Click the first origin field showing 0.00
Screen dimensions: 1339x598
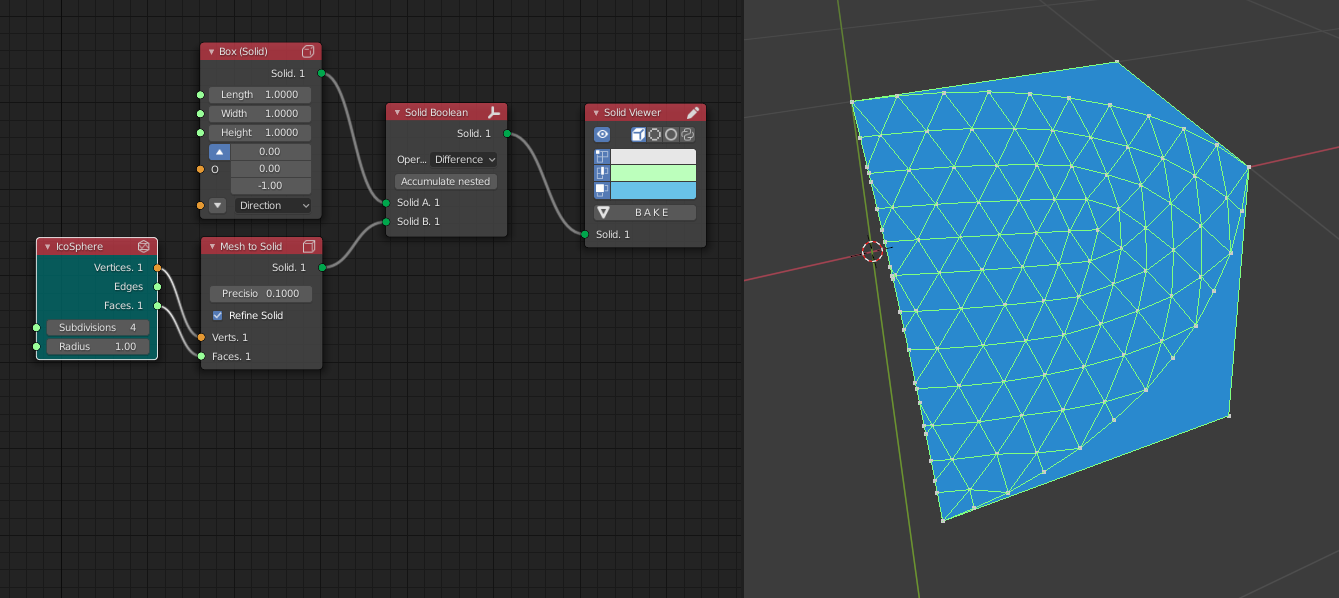coord(271,152)
